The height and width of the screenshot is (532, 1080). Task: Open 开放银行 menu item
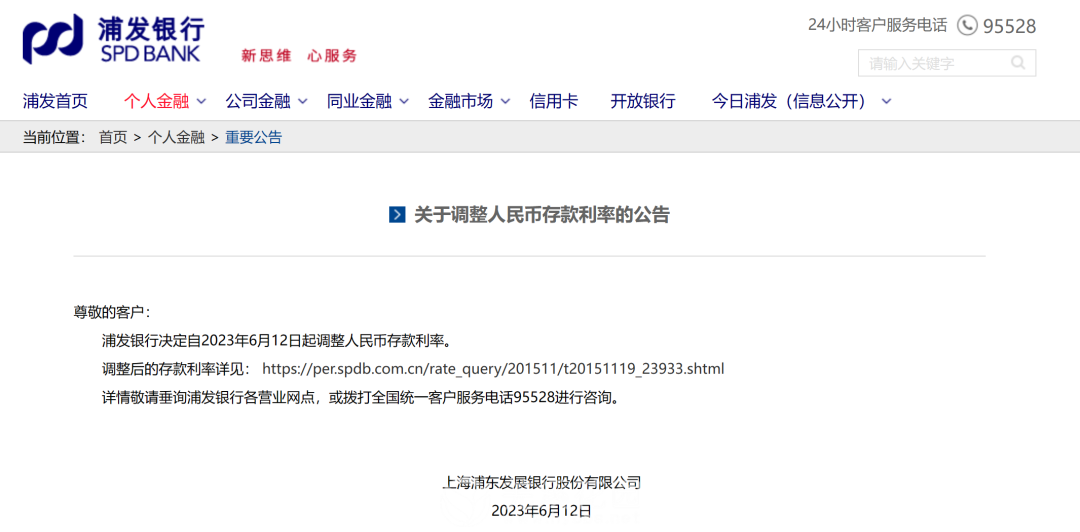tap(643, 101)
